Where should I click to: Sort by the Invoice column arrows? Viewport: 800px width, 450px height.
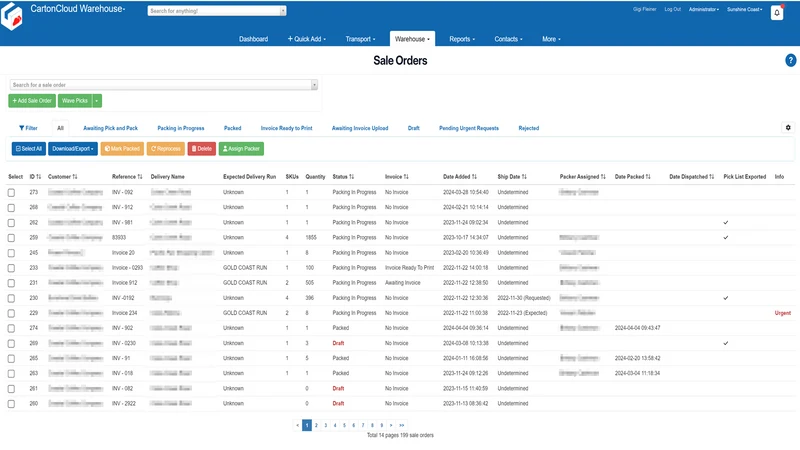[x=406, y=177]
